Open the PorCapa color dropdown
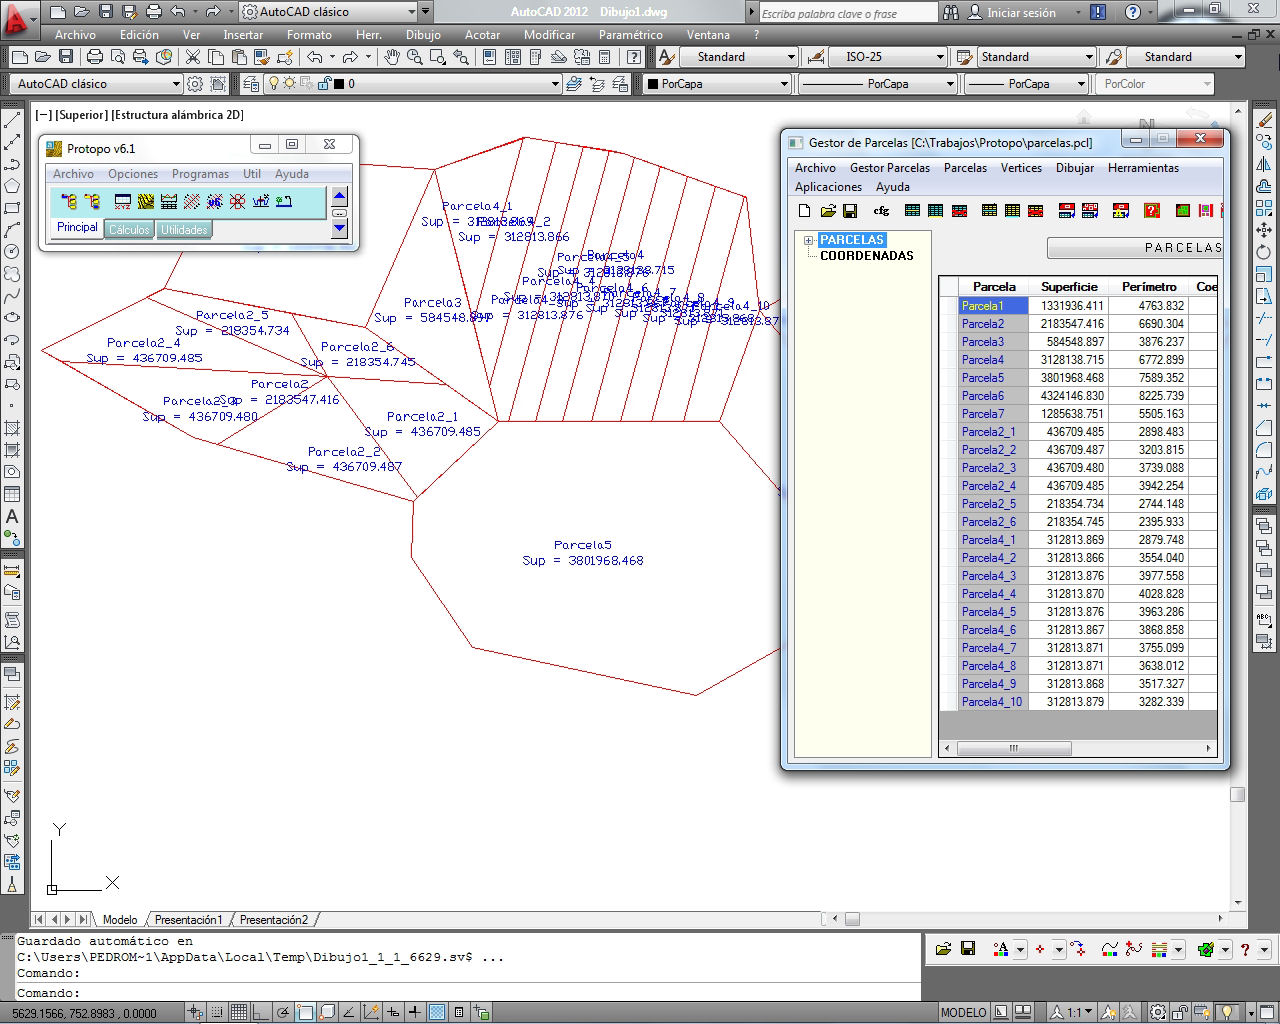 [x=717, y=84]
